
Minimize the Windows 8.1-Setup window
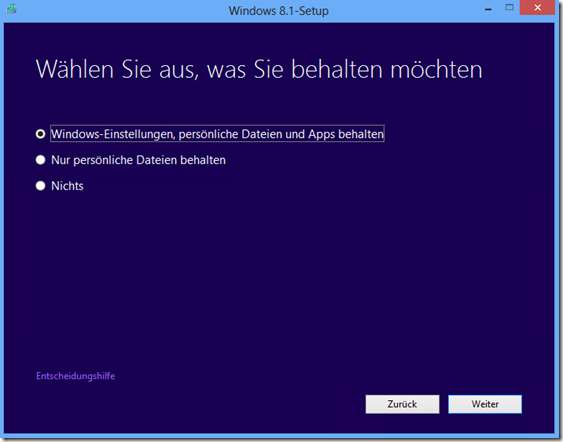(488, 8)
